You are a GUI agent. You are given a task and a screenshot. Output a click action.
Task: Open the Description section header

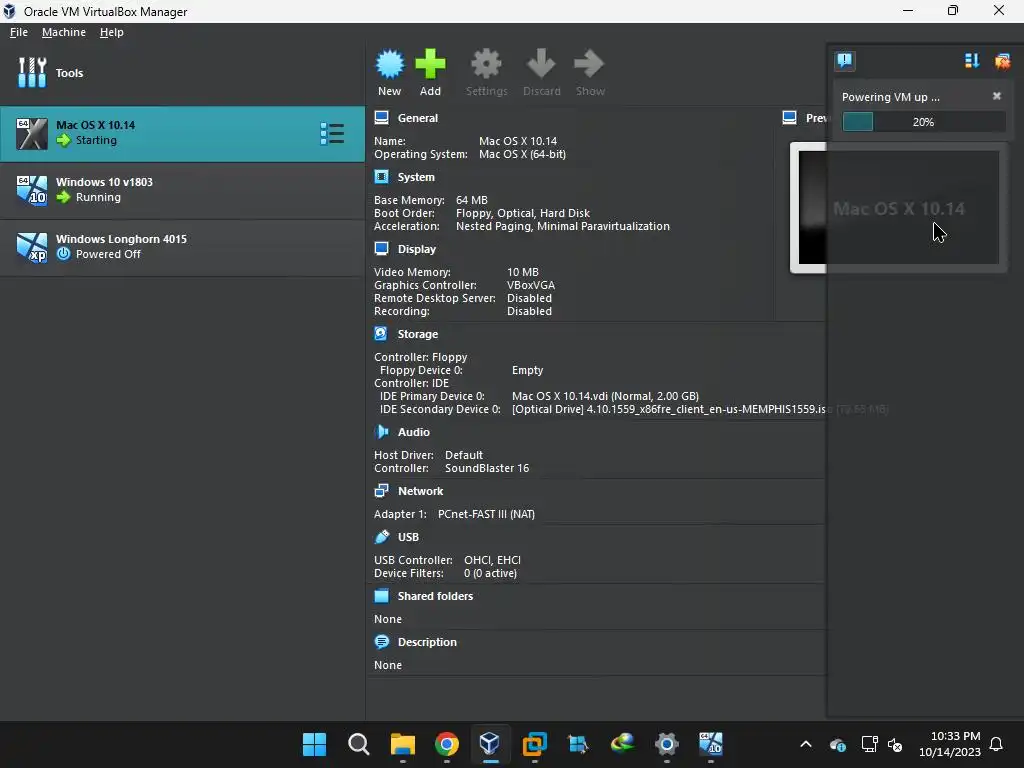click(427, 642)
